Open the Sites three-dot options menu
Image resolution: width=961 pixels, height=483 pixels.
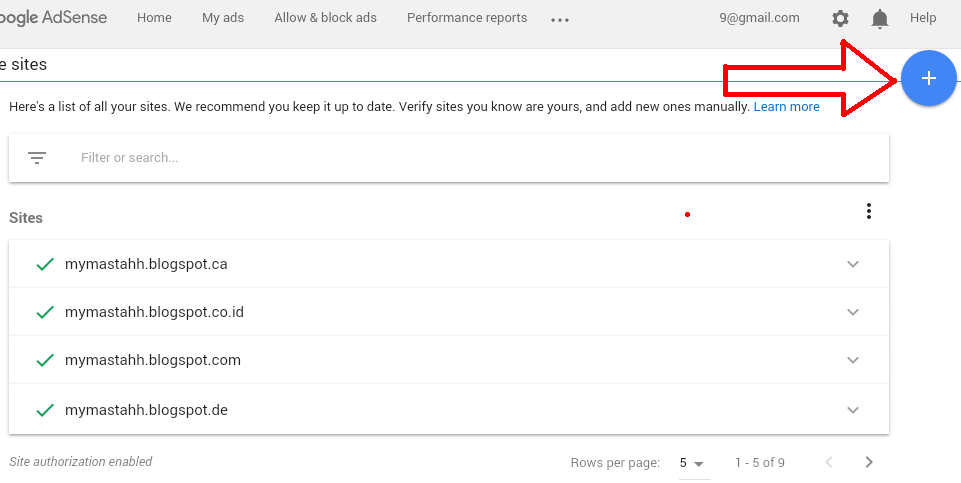pos(869,211)
